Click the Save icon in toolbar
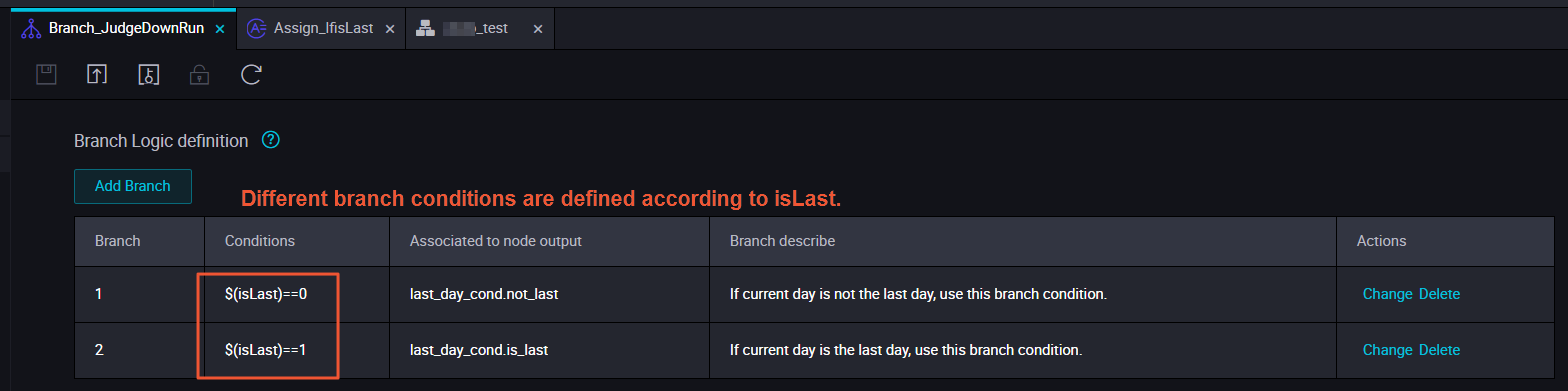This screenshot has height=391, width=1568. 46,74
